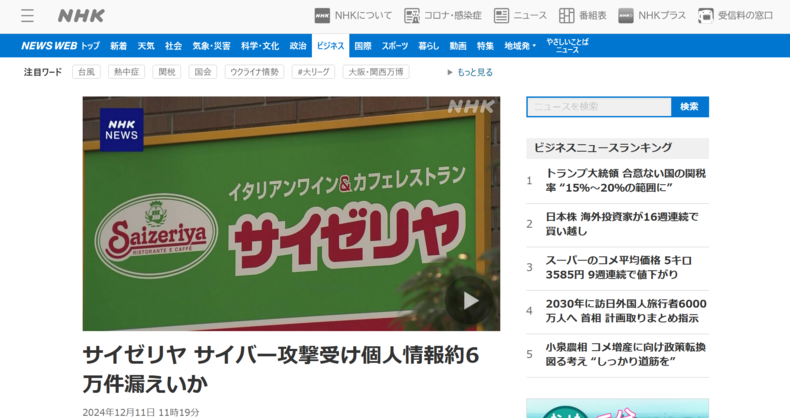
Task: Open ranking 2 日本株 海外投資家 article
Action: coord(622,224)
